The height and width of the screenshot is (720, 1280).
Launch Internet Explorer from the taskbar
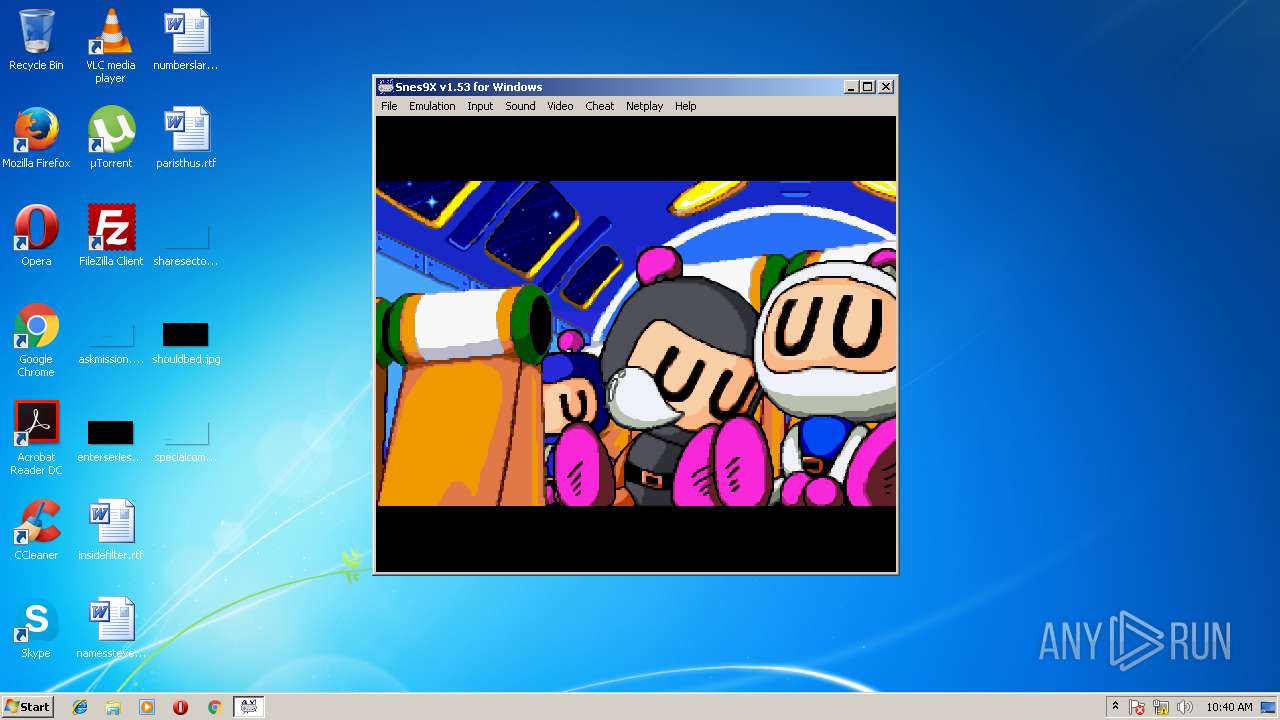pos(80,707)
